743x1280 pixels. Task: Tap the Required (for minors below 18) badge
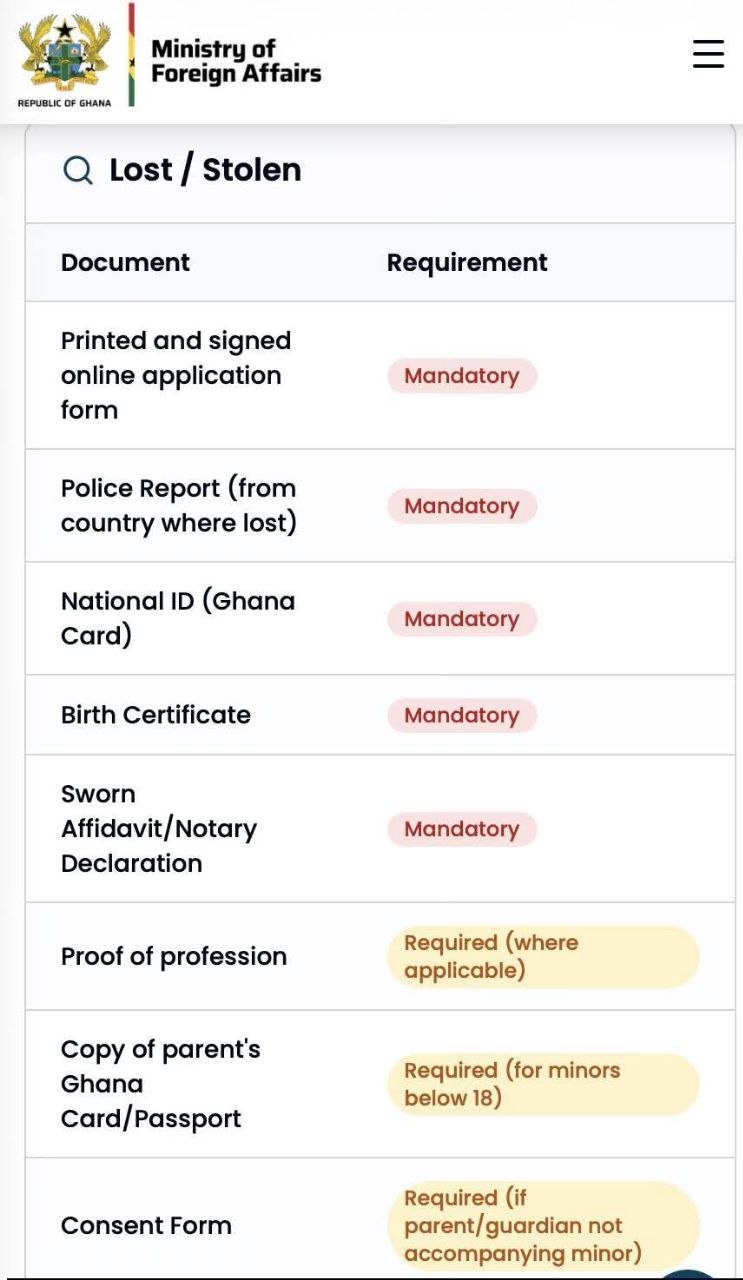tap(542, 1084)
